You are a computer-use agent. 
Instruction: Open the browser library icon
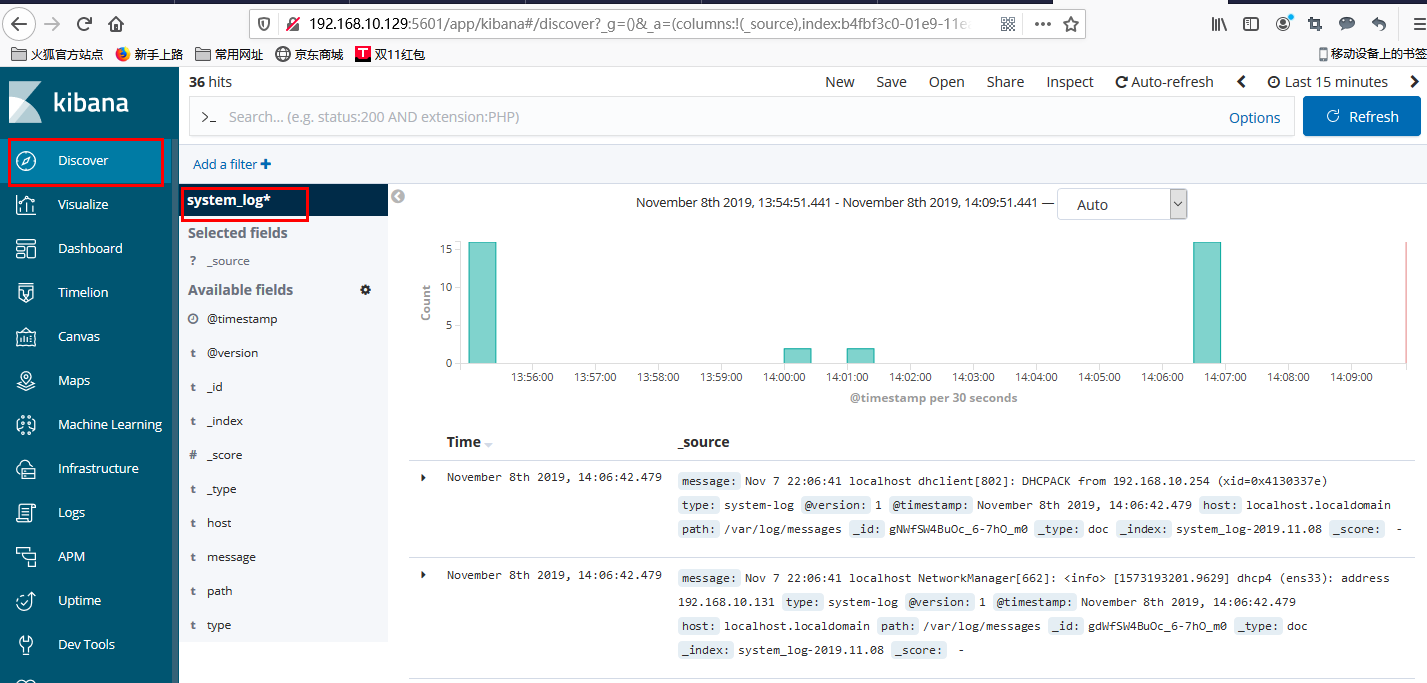tap(1219, 24)
